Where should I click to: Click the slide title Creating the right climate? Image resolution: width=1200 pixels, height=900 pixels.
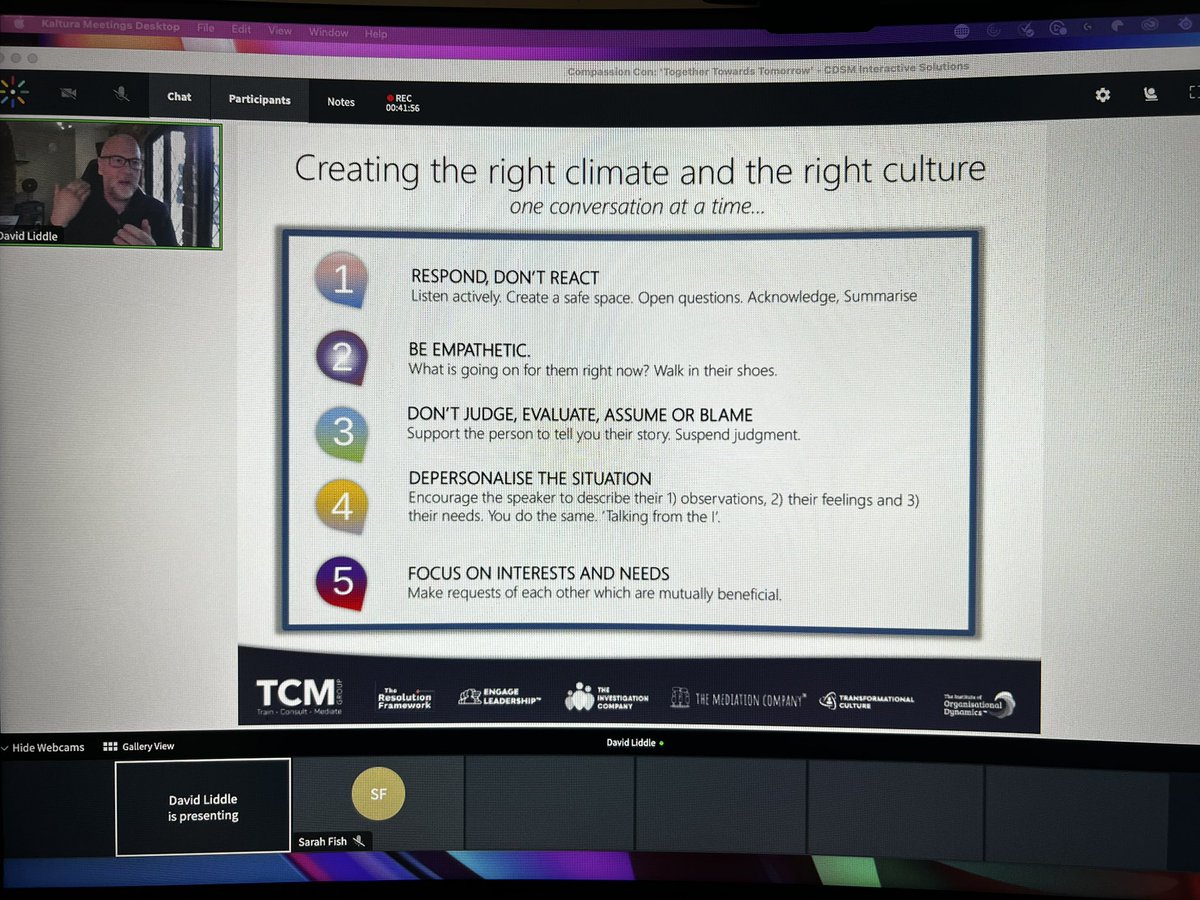click(640, 170)
